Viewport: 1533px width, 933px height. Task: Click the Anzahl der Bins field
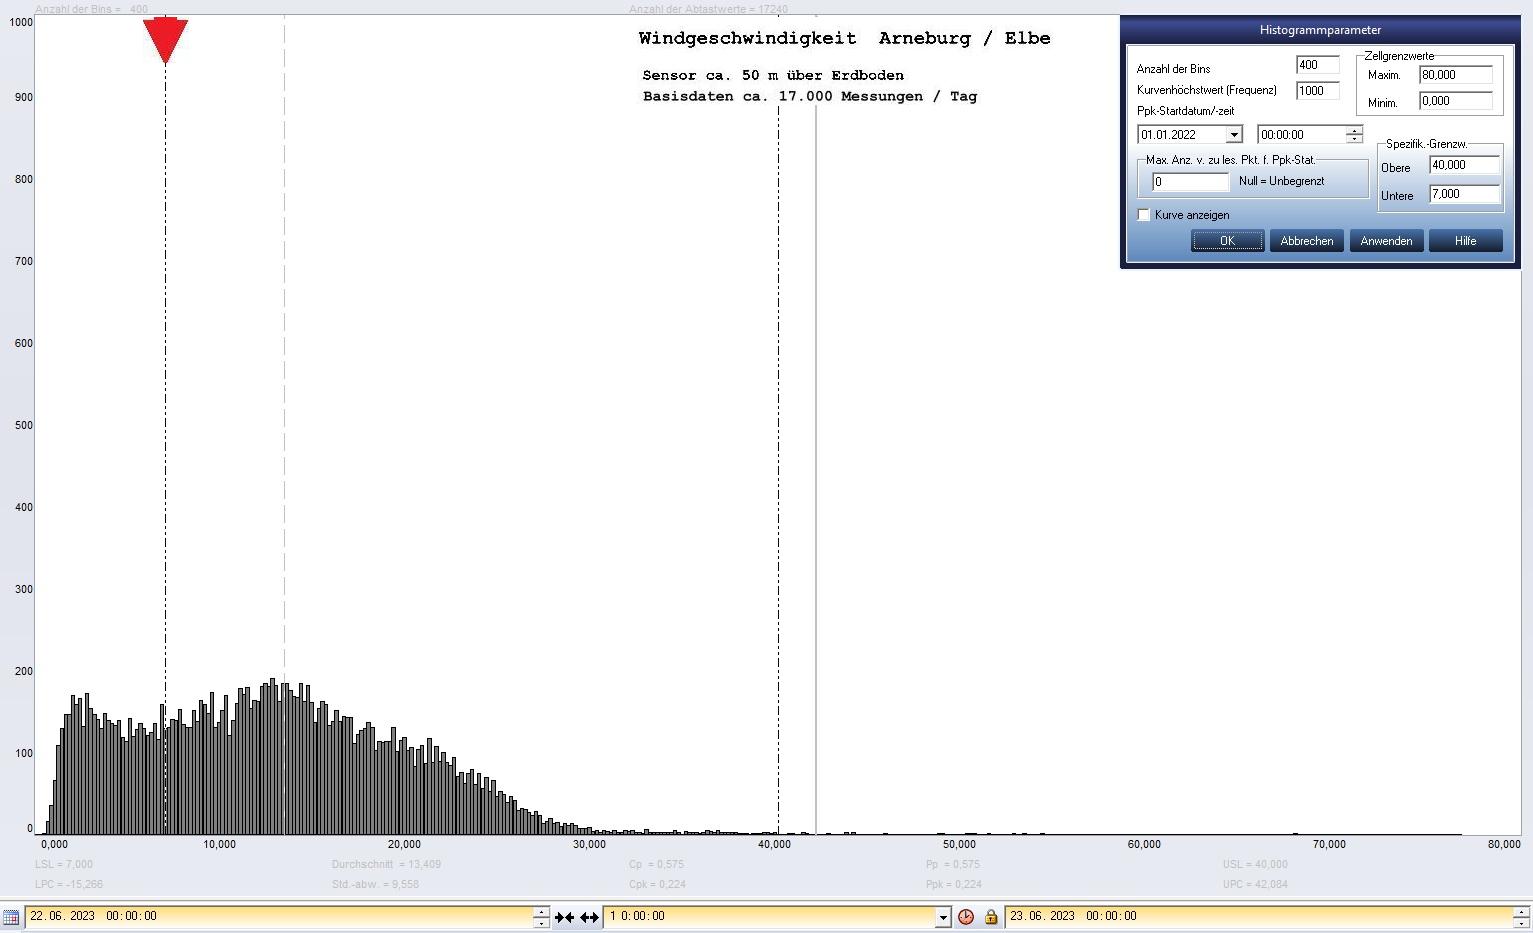tap(1316, 65)
